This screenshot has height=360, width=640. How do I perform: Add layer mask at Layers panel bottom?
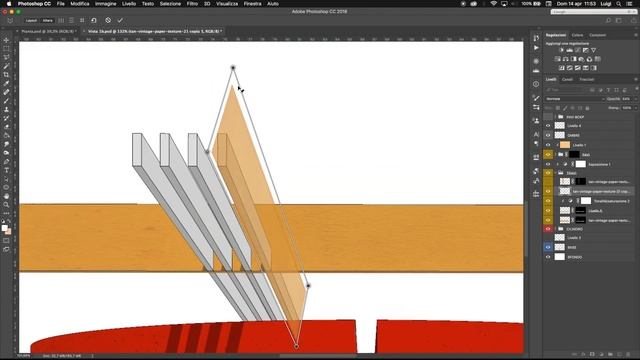pos(592,354)
